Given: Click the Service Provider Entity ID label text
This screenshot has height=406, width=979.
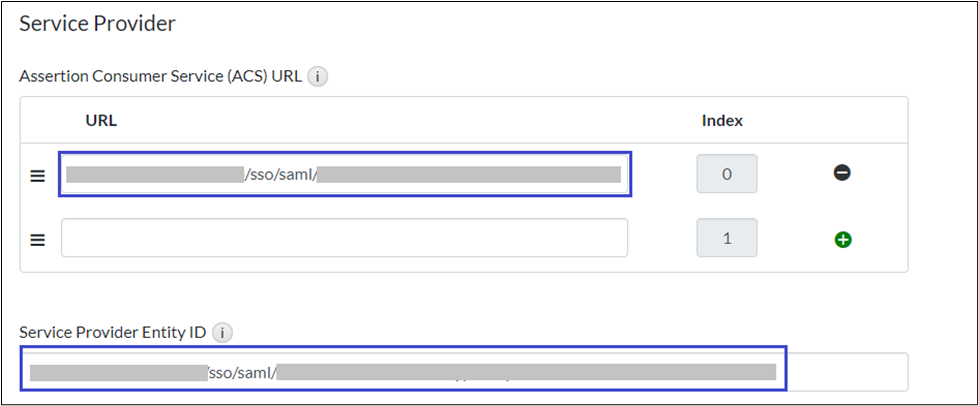Looking at the screenshot, I should tap(113, 333).
